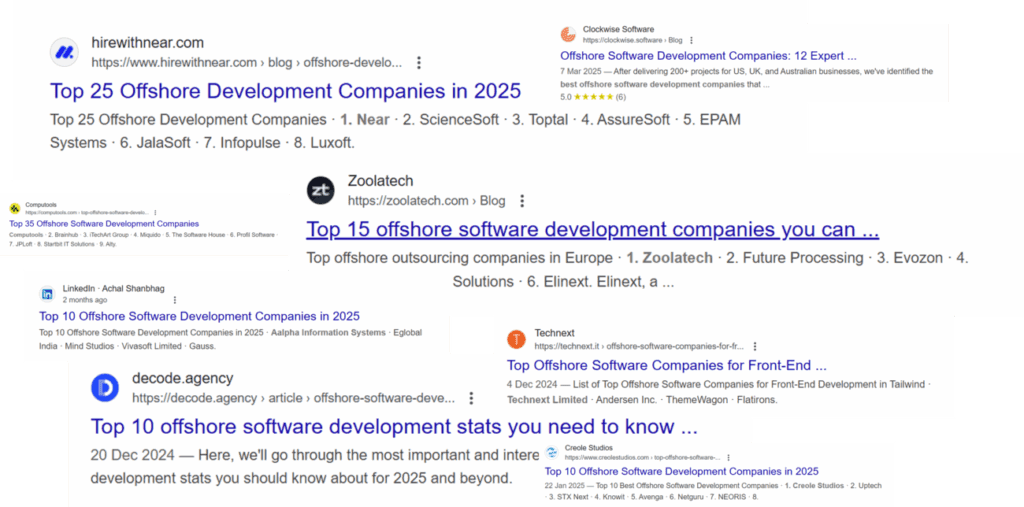Image resolution: width=1024 pixels, height=507 pixels.
Task: Open the three-dot menu next to zoolatech.com URL
Action: pyautogui.click(x=521, y=201)
